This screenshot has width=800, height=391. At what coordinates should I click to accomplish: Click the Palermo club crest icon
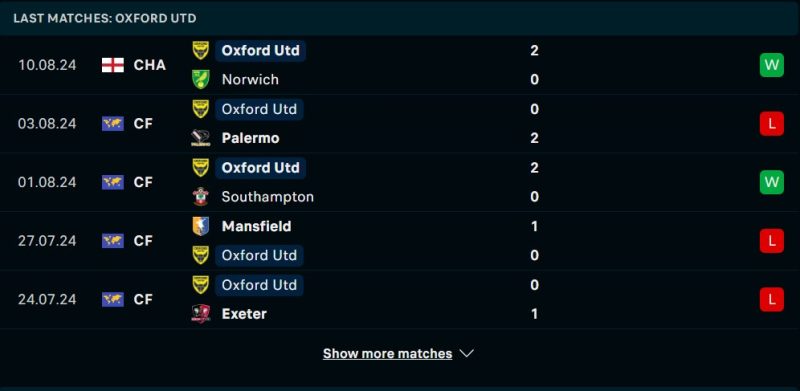click(201, 138)
